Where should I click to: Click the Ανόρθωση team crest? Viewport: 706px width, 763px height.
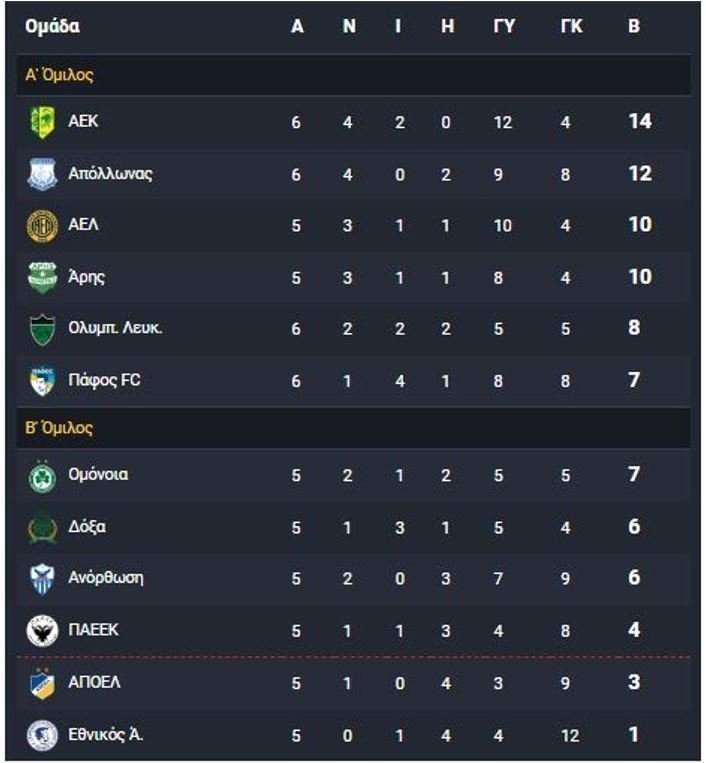(x=42, y=579)
